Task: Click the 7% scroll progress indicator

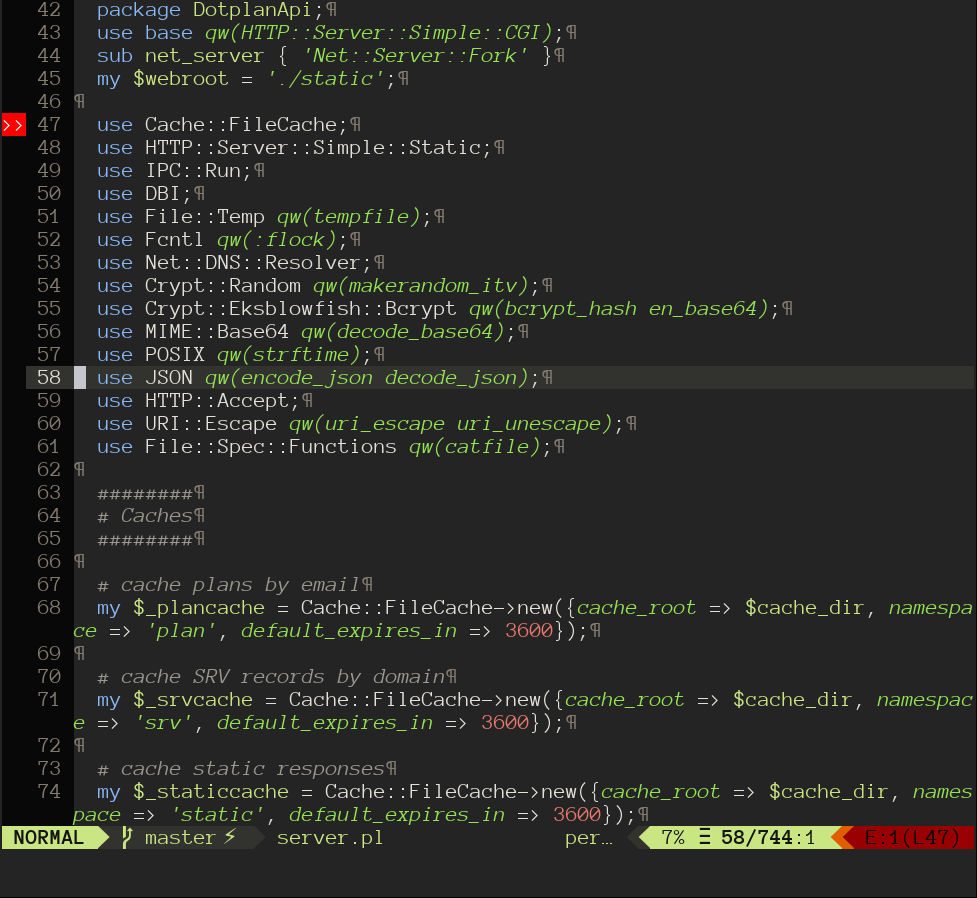Action: point(673,837)
